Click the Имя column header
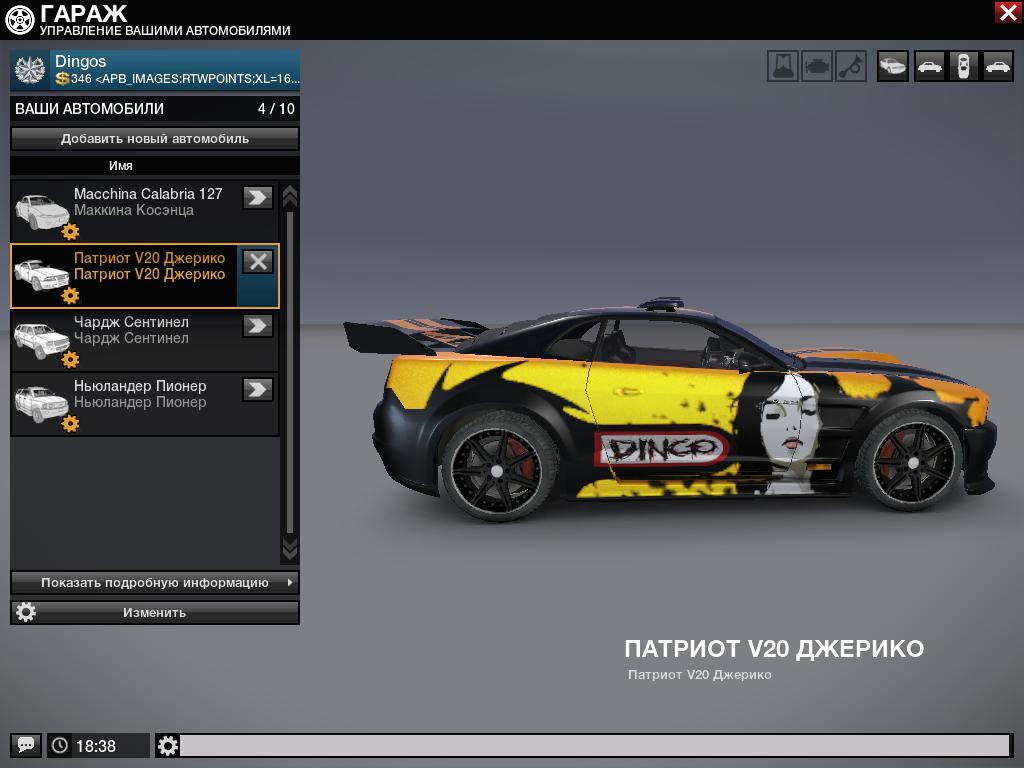This screenshot has width=1024, height=768. [x=121, y=166]
